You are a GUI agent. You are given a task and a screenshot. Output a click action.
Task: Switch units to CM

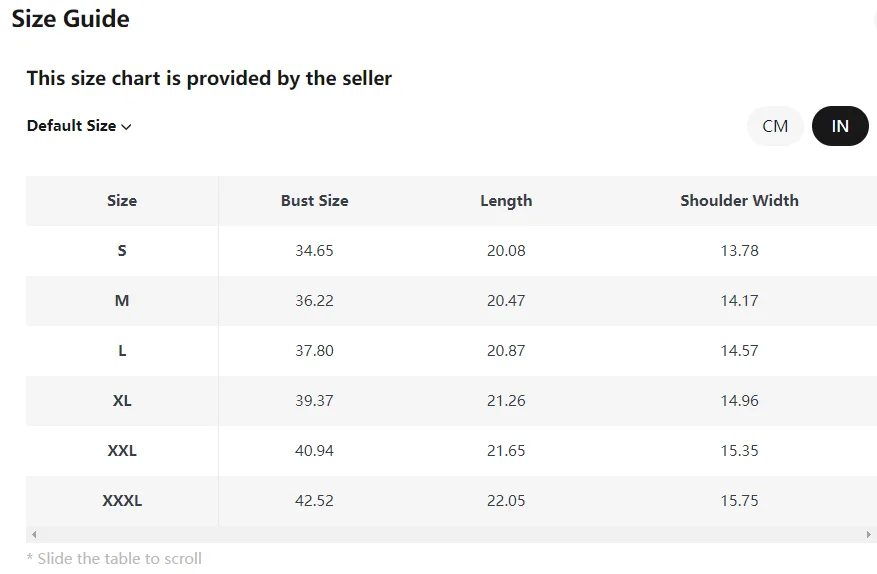[x=775, y=126]
